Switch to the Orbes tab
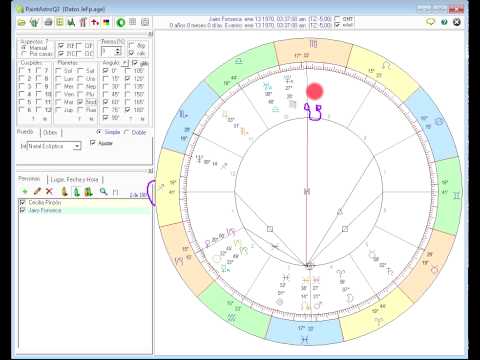Viewport: 480px width, 360px height. click(x=51, y=133)
